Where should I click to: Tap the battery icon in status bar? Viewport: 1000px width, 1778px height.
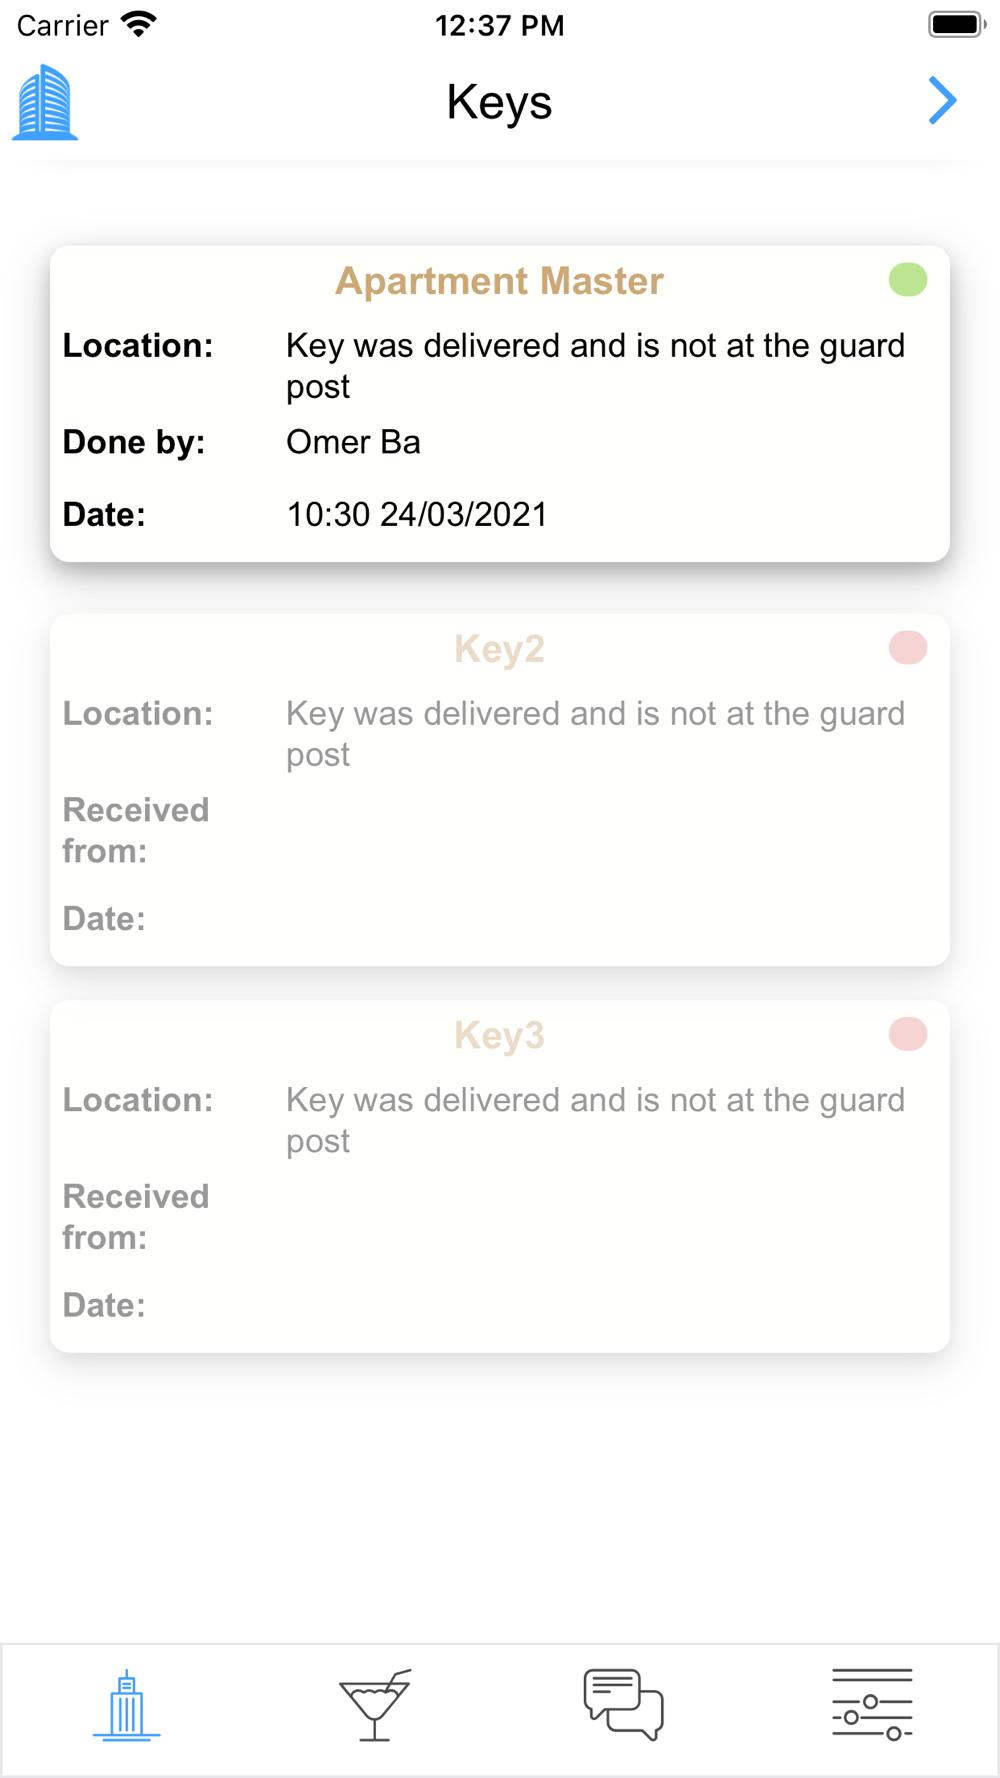[956, 25]
